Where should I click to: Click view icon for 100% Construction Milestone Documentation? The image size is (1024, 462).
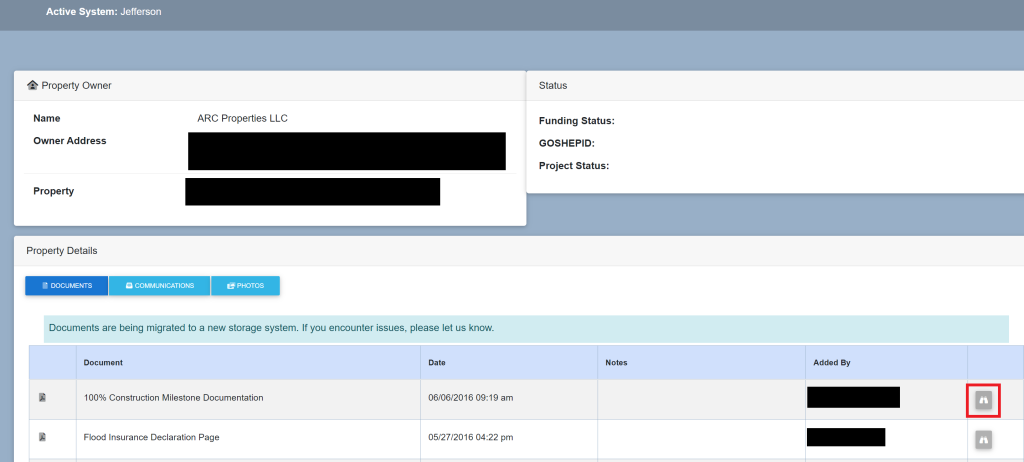point(983,400)
